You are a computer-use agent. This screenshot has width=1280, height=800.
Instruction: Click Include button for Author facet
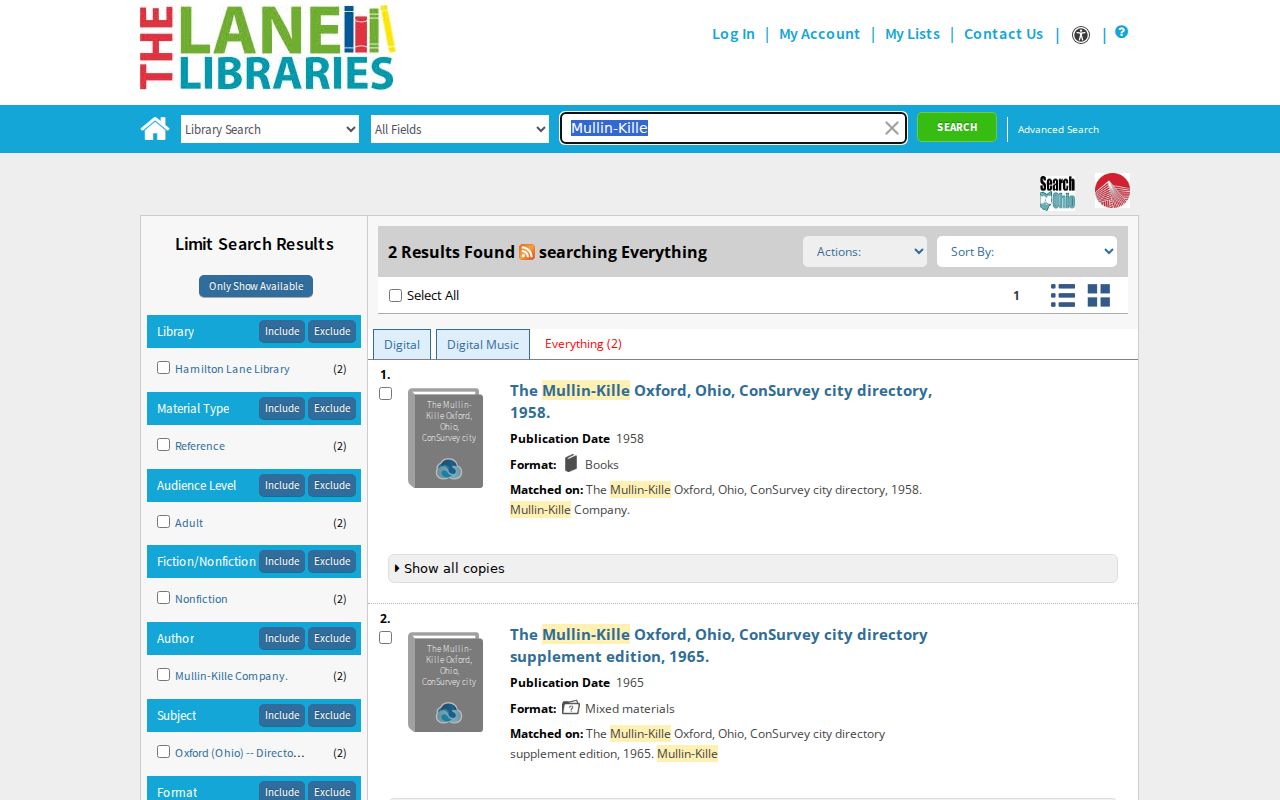click(282, 638)
